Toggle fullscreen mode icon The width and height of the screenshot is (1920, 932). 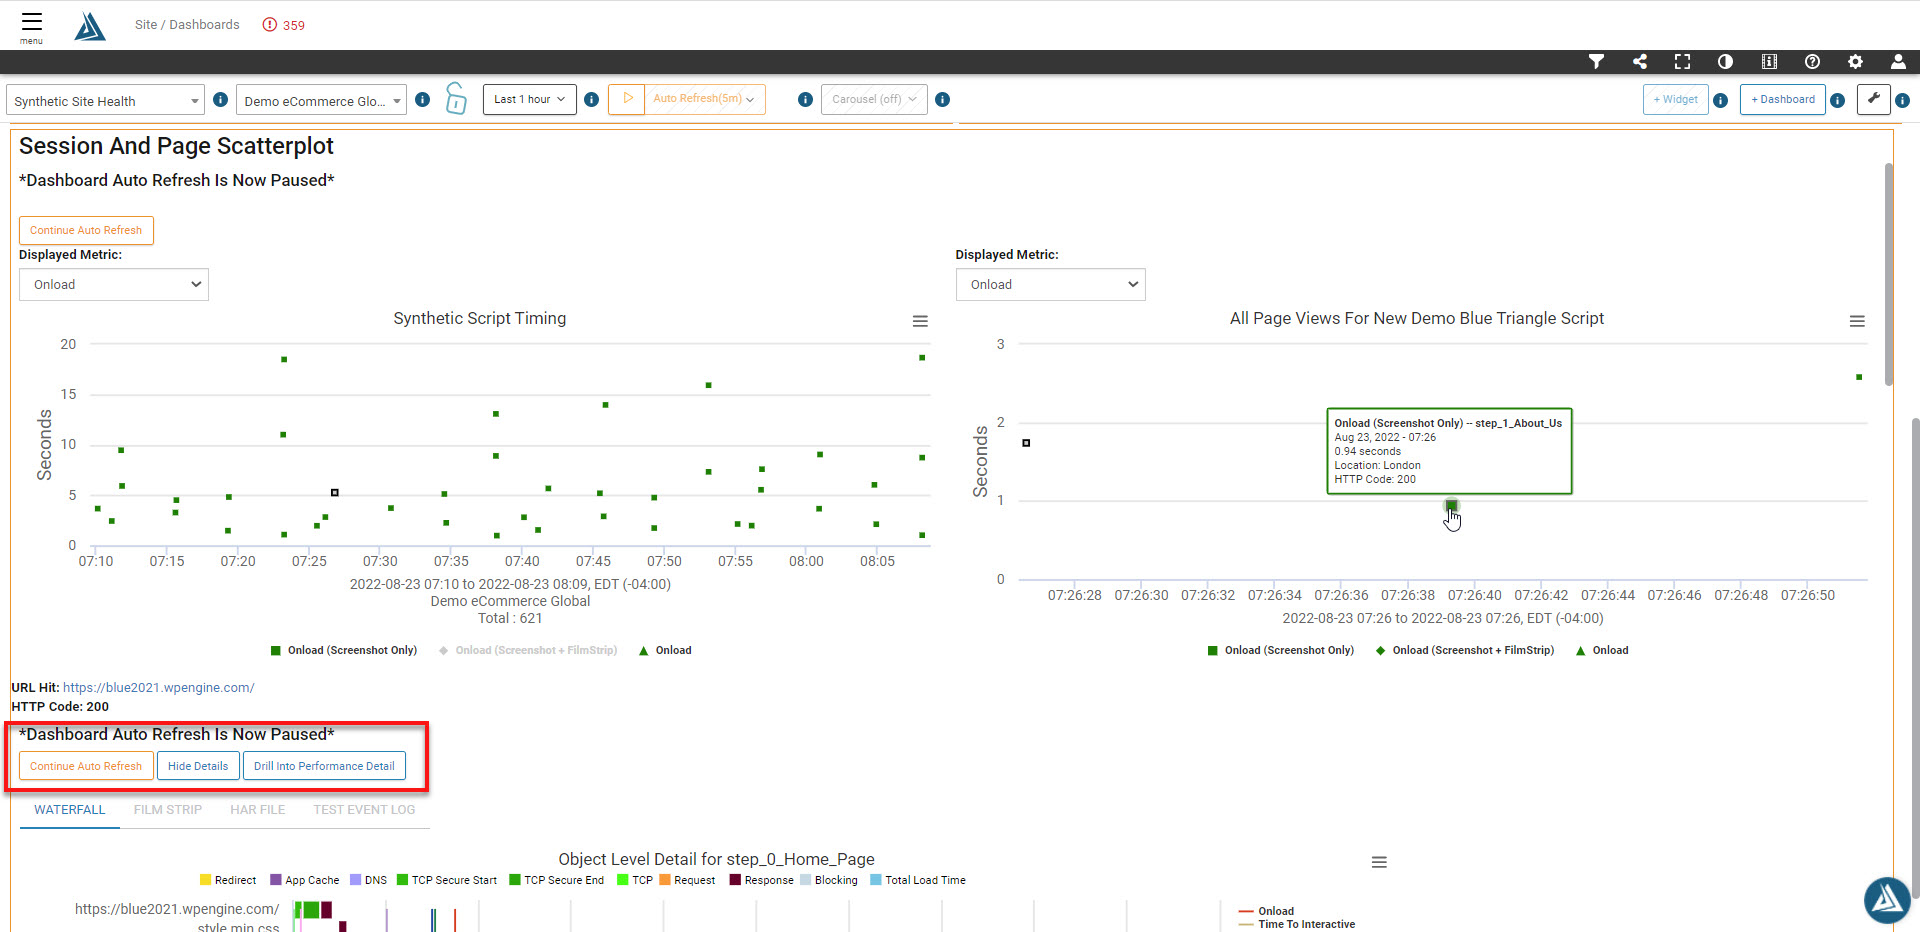click(1683, 62)
